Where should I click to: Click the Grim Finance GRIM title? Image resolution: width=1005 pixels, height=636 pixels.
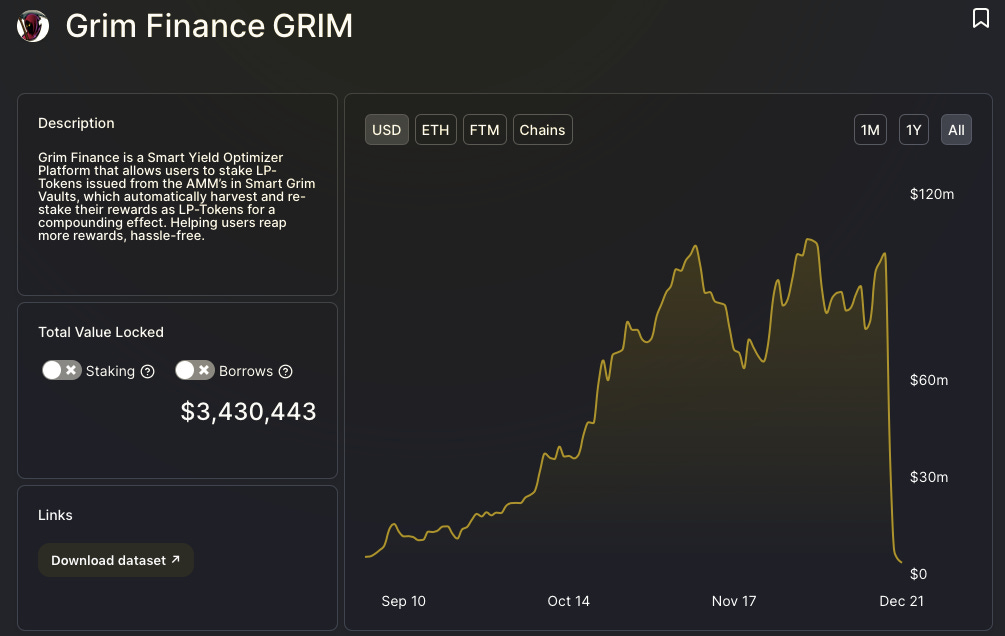pyautogui.click(x=209, y=26)
